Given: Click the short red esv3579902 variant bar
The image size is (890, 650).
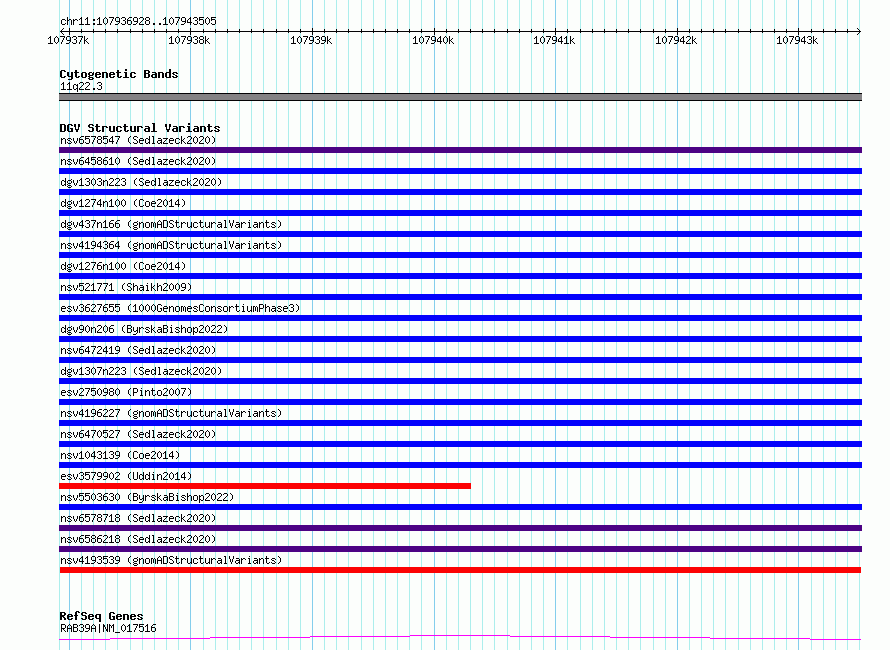Looking at the screenshot, I should tap(265, 486).
